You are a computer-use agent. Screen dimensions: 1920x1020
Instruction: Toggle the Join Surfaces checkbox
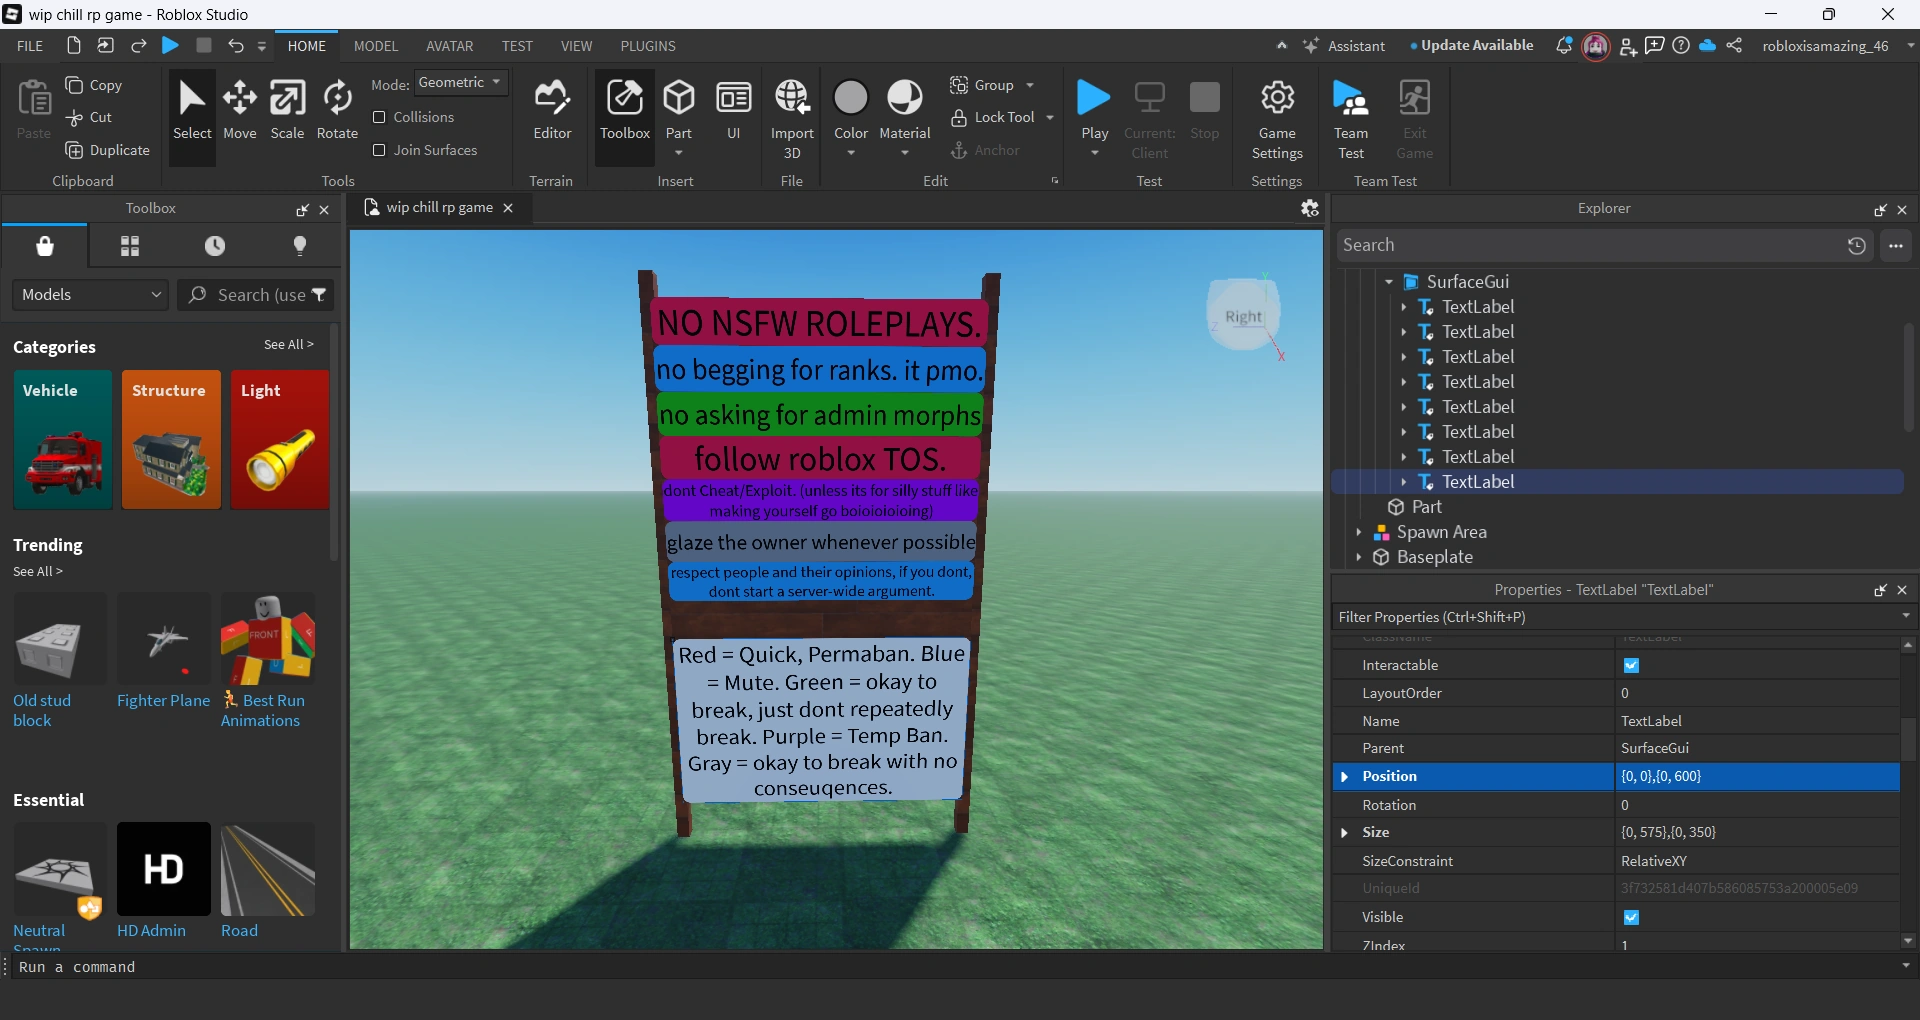379,150
